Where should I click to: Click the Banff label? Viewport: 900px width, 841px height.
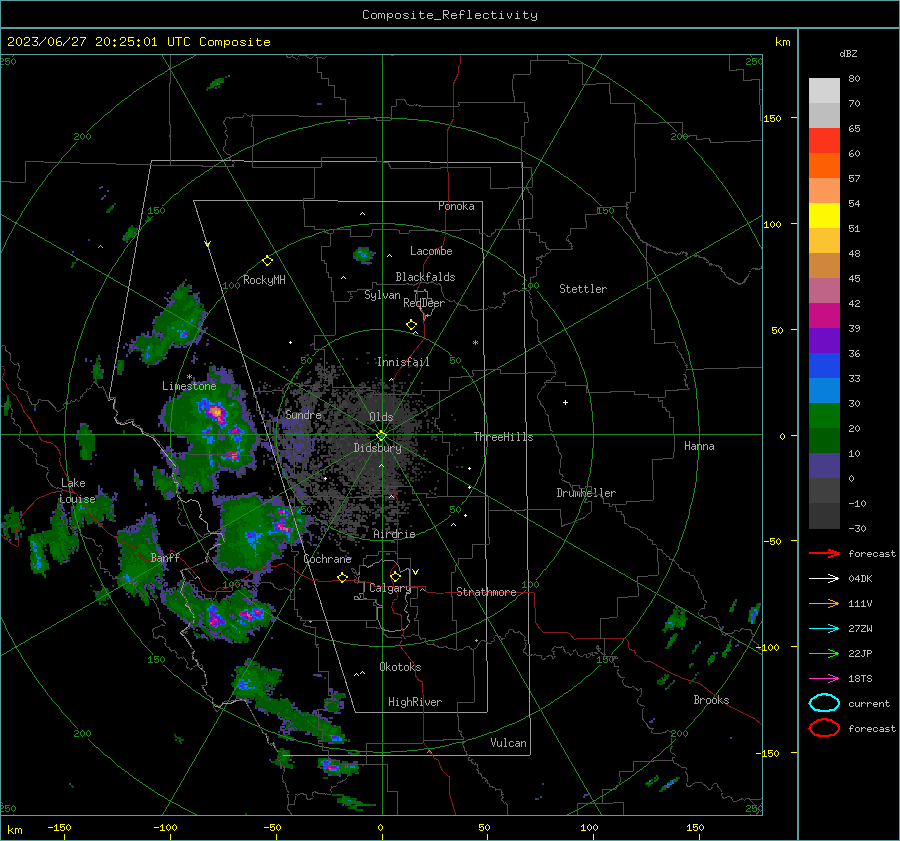[x=165, y=557]
